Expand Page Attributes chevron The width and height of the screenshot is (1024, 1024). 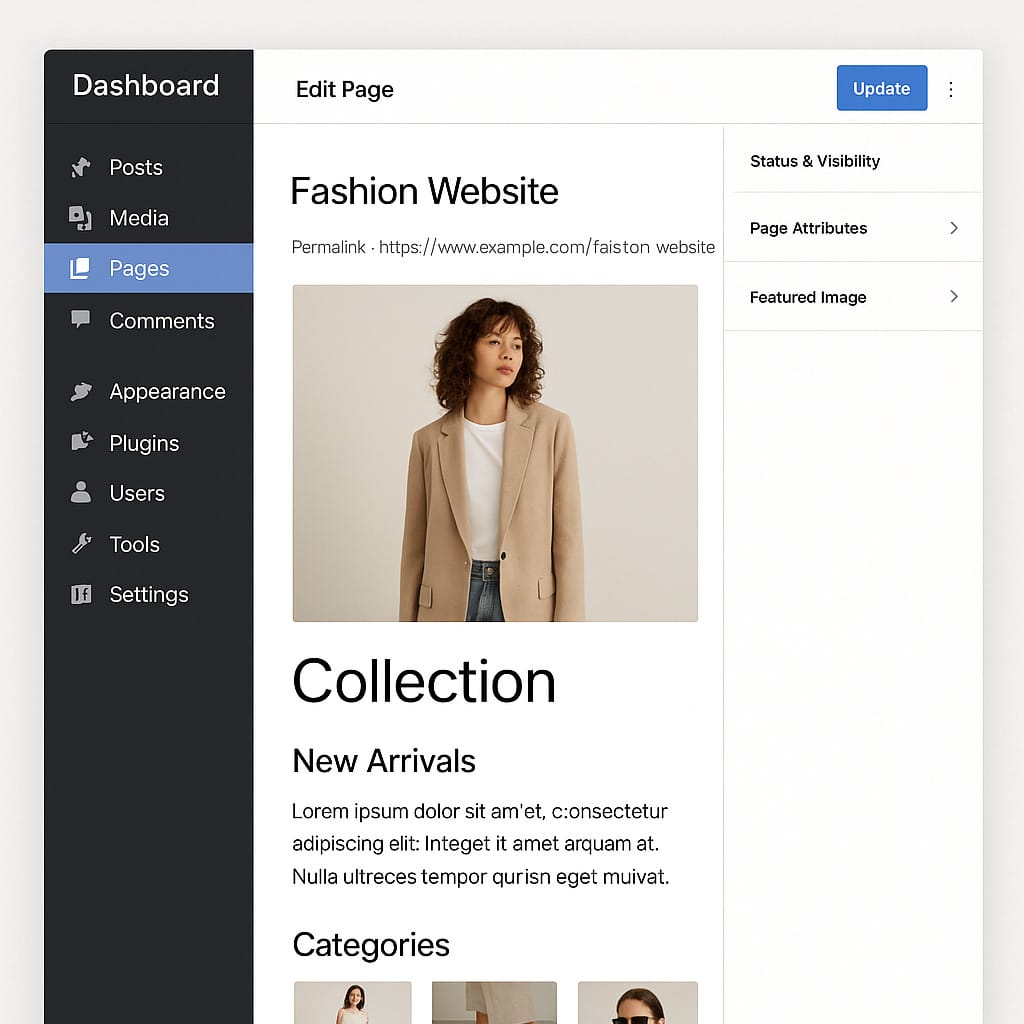click(954, 228)
